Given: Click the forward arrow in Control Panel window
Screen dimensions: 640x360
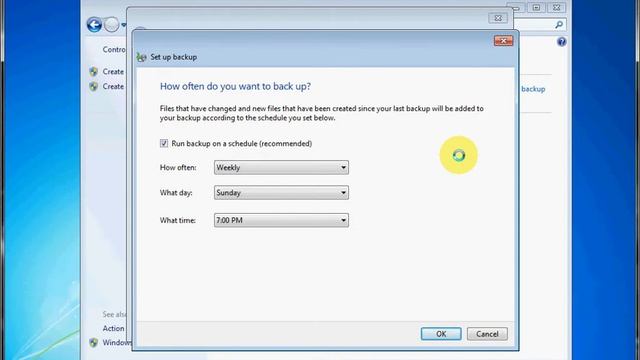Looking at the screenshot, I should click(111, 25).
